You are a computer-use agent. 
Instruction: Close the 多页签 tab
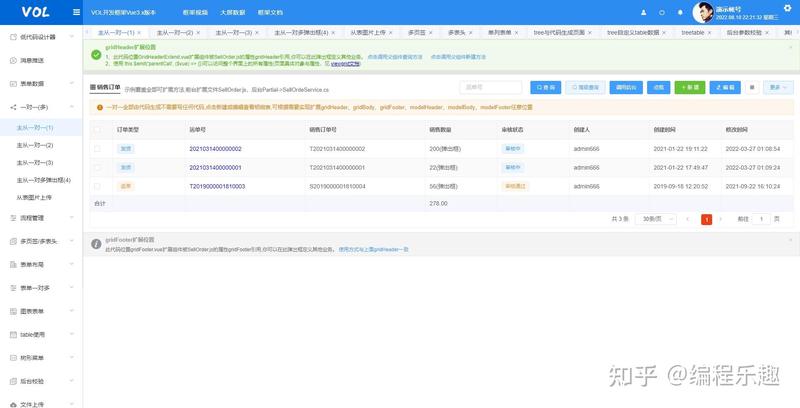click(x=431, y=33)
